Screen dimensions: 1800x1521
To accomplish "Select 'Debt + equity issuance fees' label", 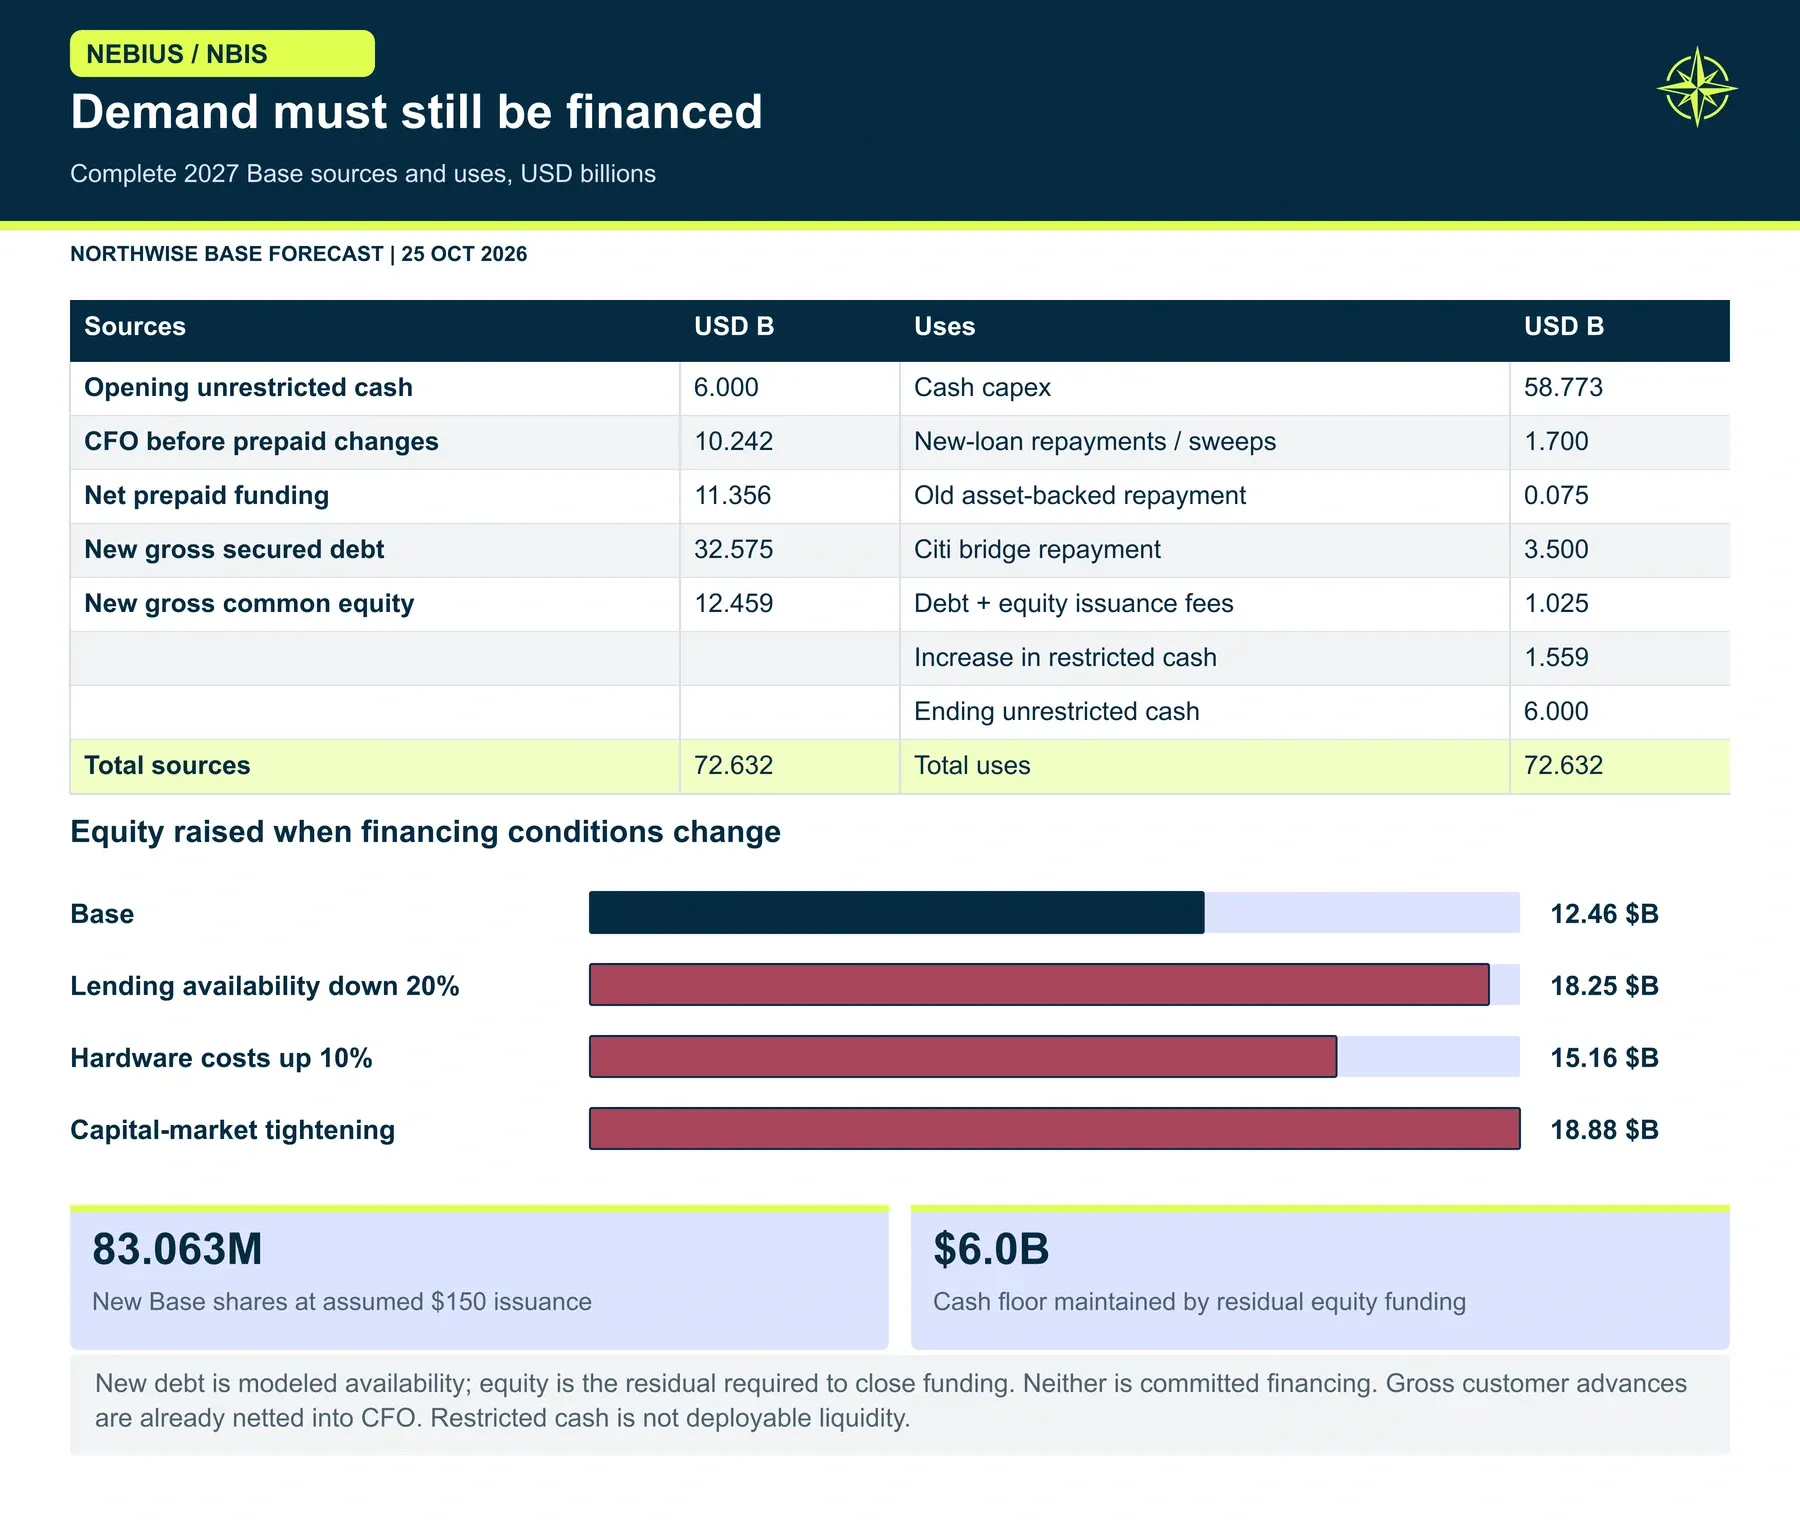I will tap(1074, 603).
